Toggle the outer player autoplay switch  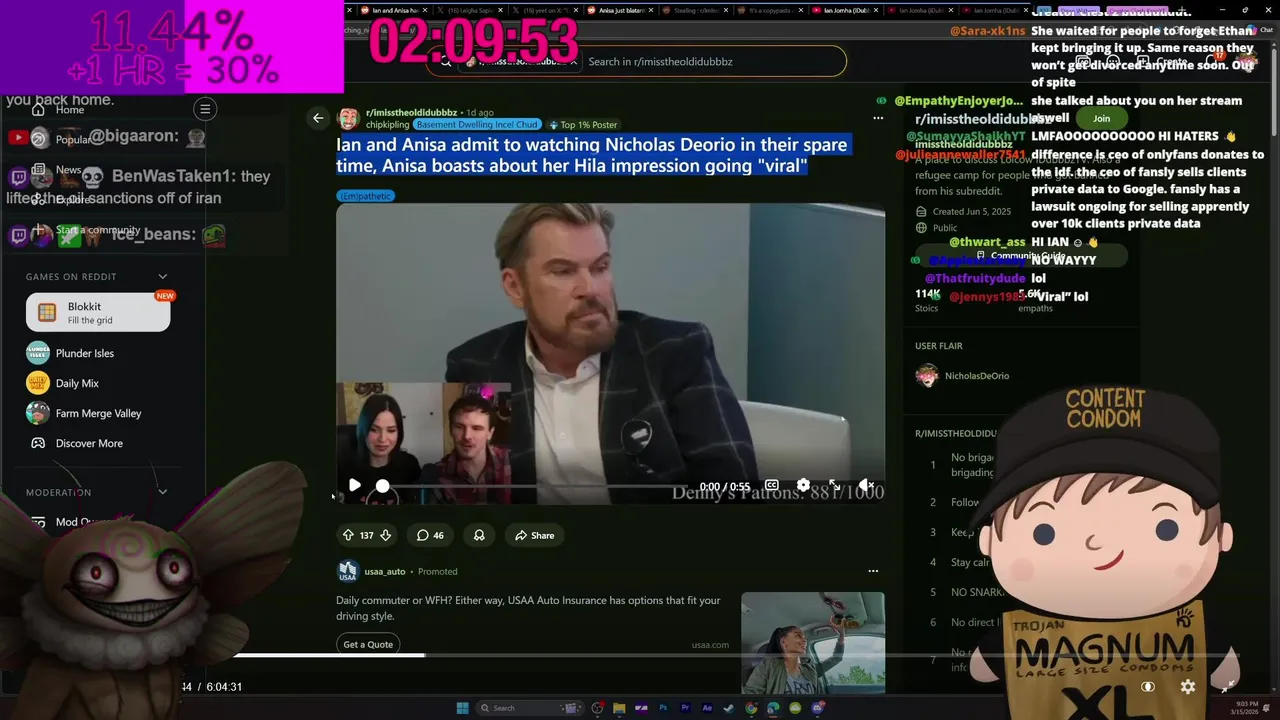pos(1148,687)
